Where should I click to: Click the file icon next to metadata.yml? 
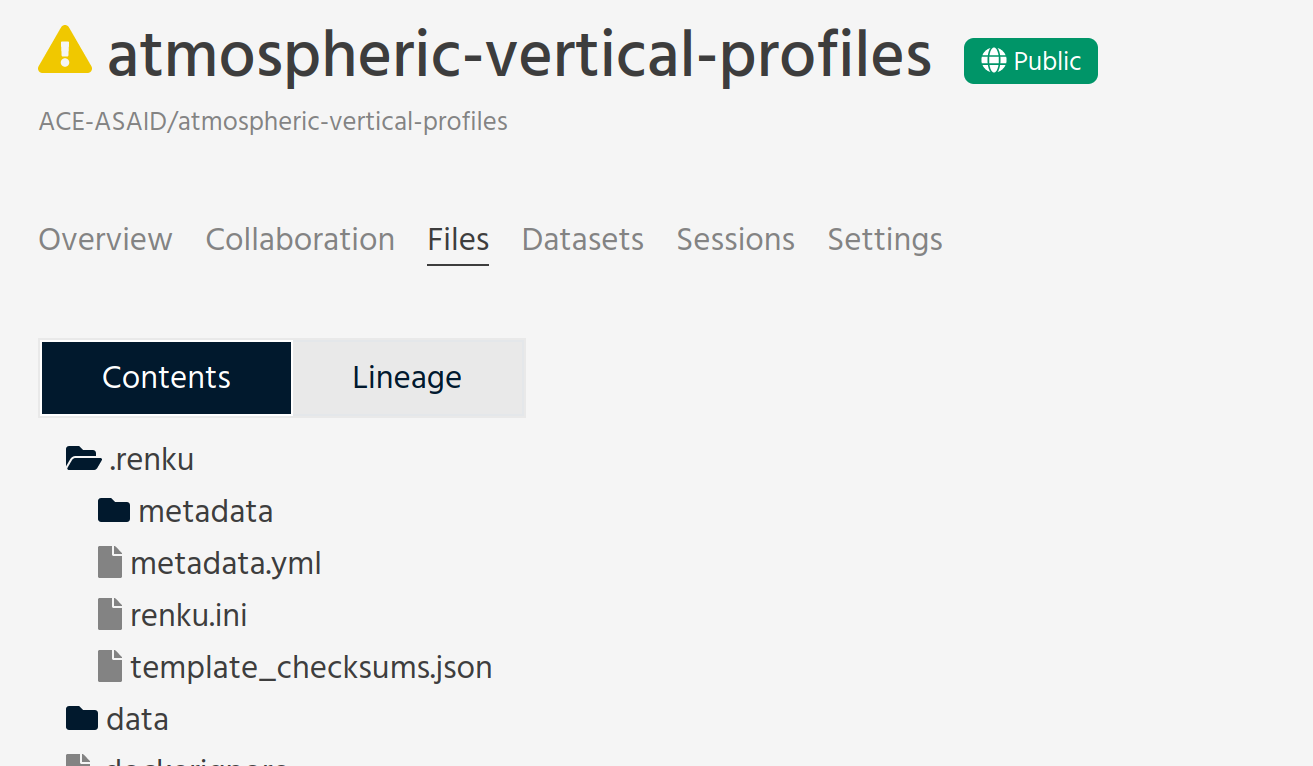(x=110, y=562)
